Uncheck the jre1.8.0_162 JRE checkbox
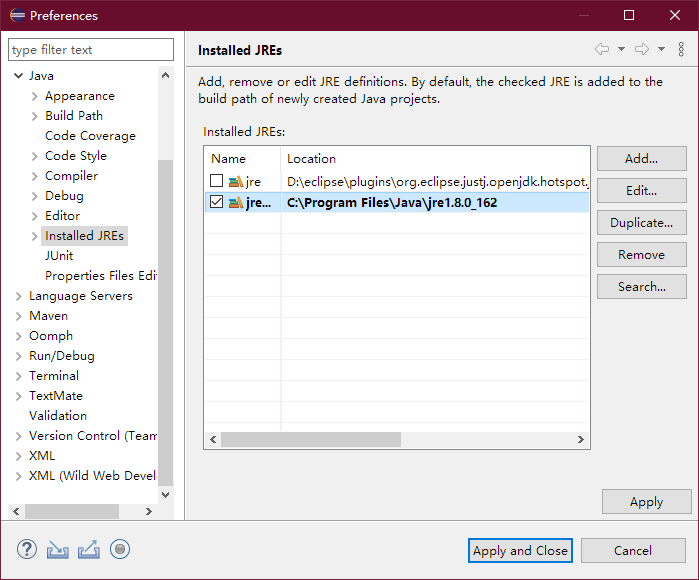The height and width of the screenshot is (580, 699). pos(217,202)
